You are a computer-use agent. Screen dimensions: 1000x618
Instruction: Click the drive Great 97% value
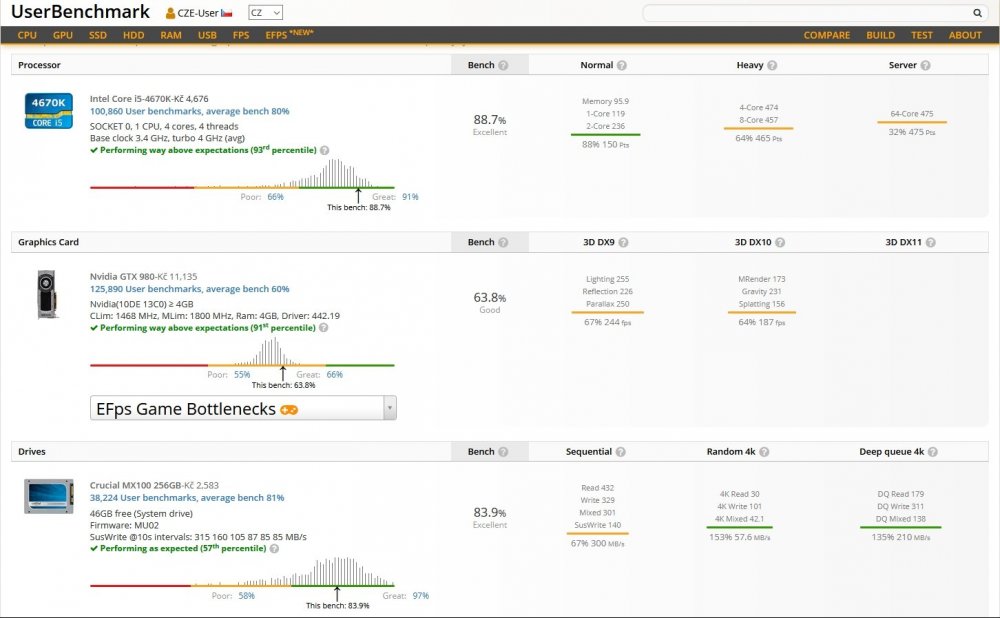(x=421, y=596)
